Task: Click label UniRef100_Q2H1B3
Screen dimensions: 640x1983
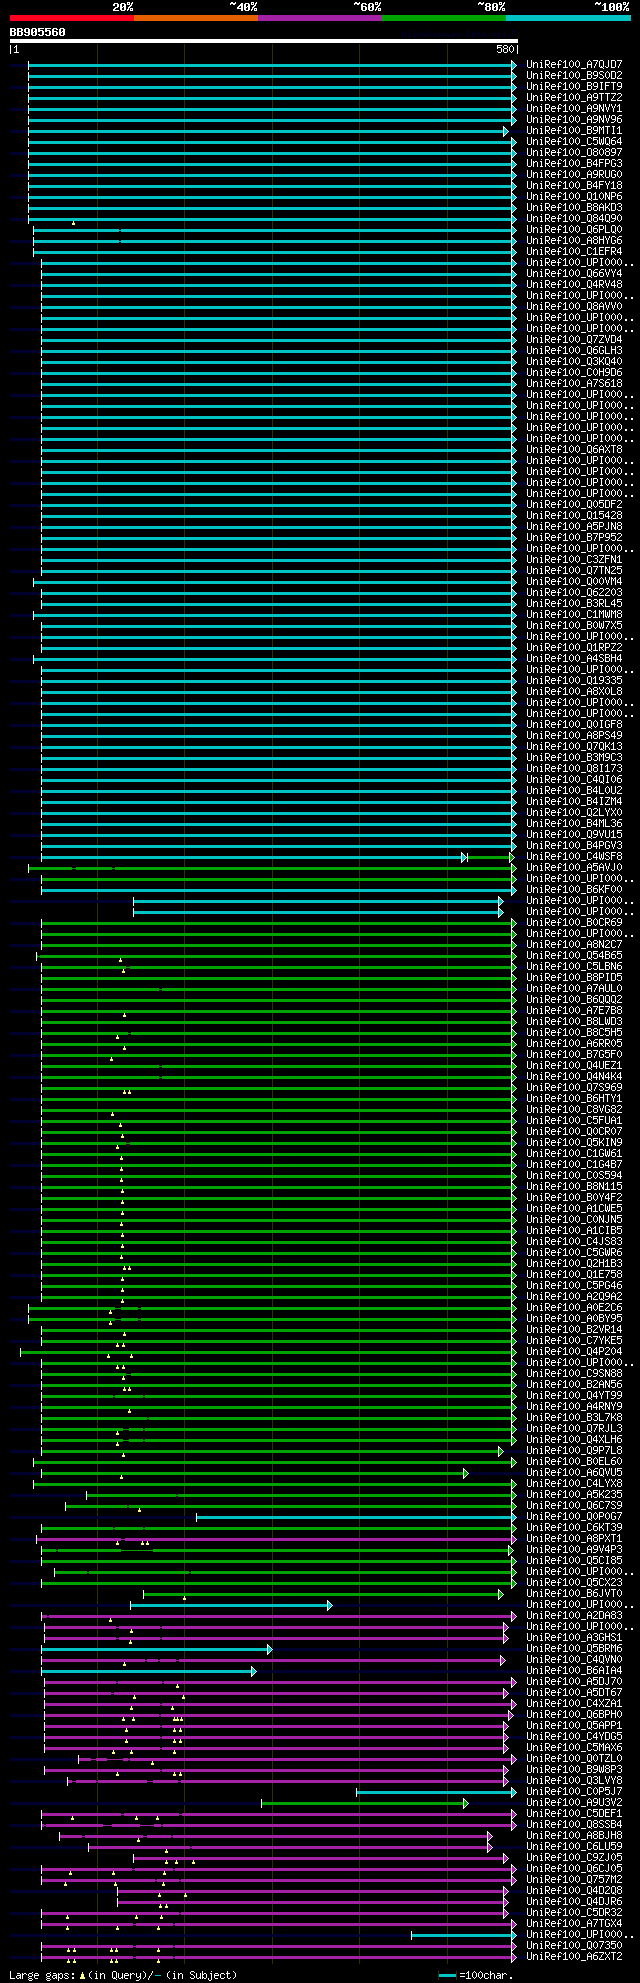Action: (574, 1264)
